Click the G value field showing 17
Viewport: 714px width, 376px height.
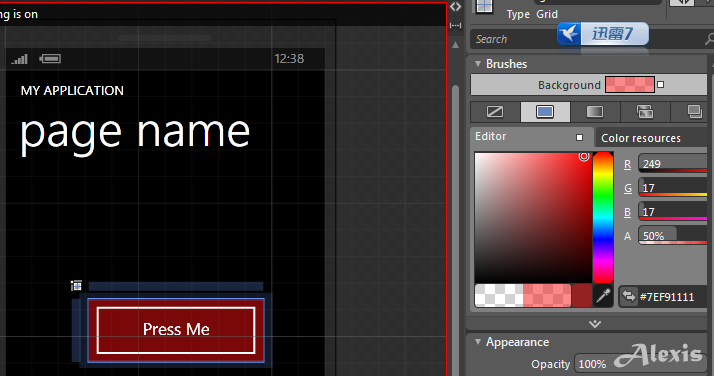tap(673, 188)
